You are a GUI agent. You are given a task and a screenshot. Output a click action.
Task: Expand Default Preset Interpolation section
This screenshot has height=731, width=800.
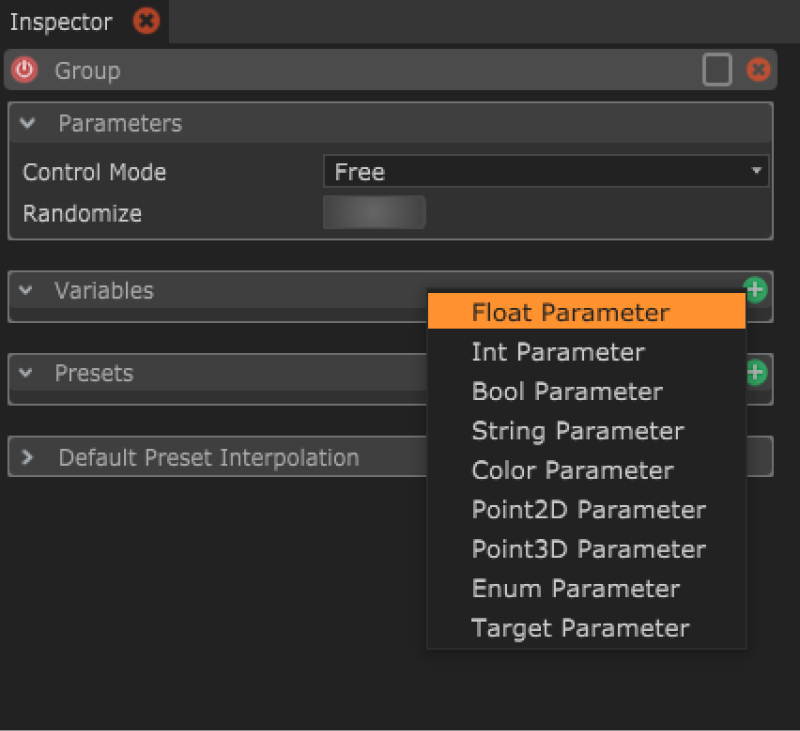tap(28, 458)
